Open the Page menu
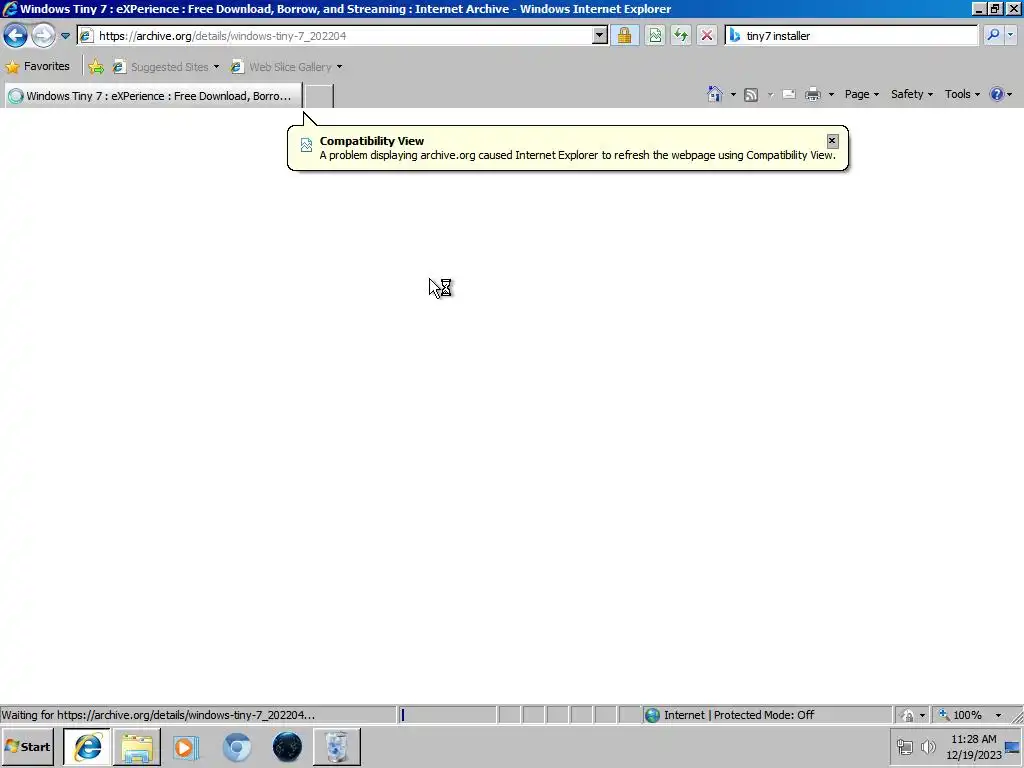 click(x=861, y=94)
